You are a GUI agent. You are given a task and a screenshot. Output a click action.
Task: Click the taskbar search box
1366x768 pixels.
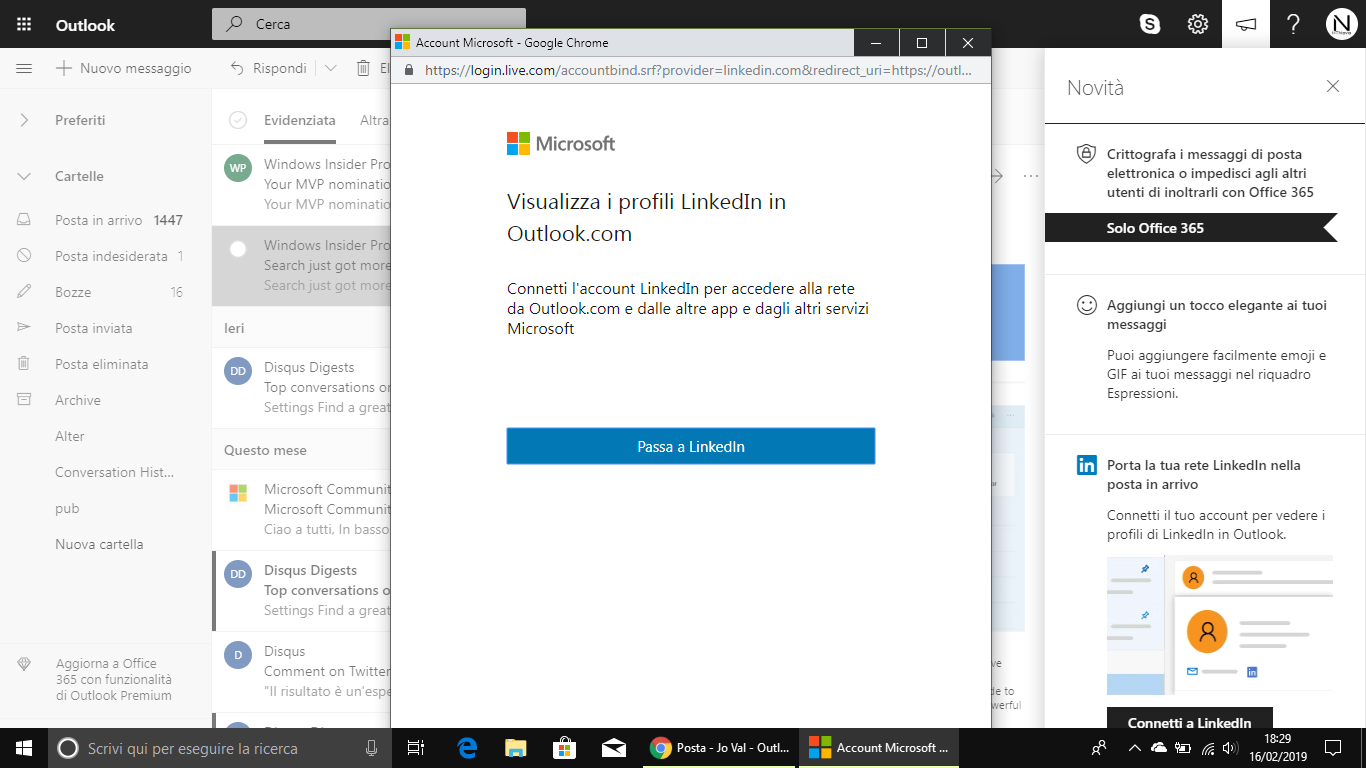point(220,747)
